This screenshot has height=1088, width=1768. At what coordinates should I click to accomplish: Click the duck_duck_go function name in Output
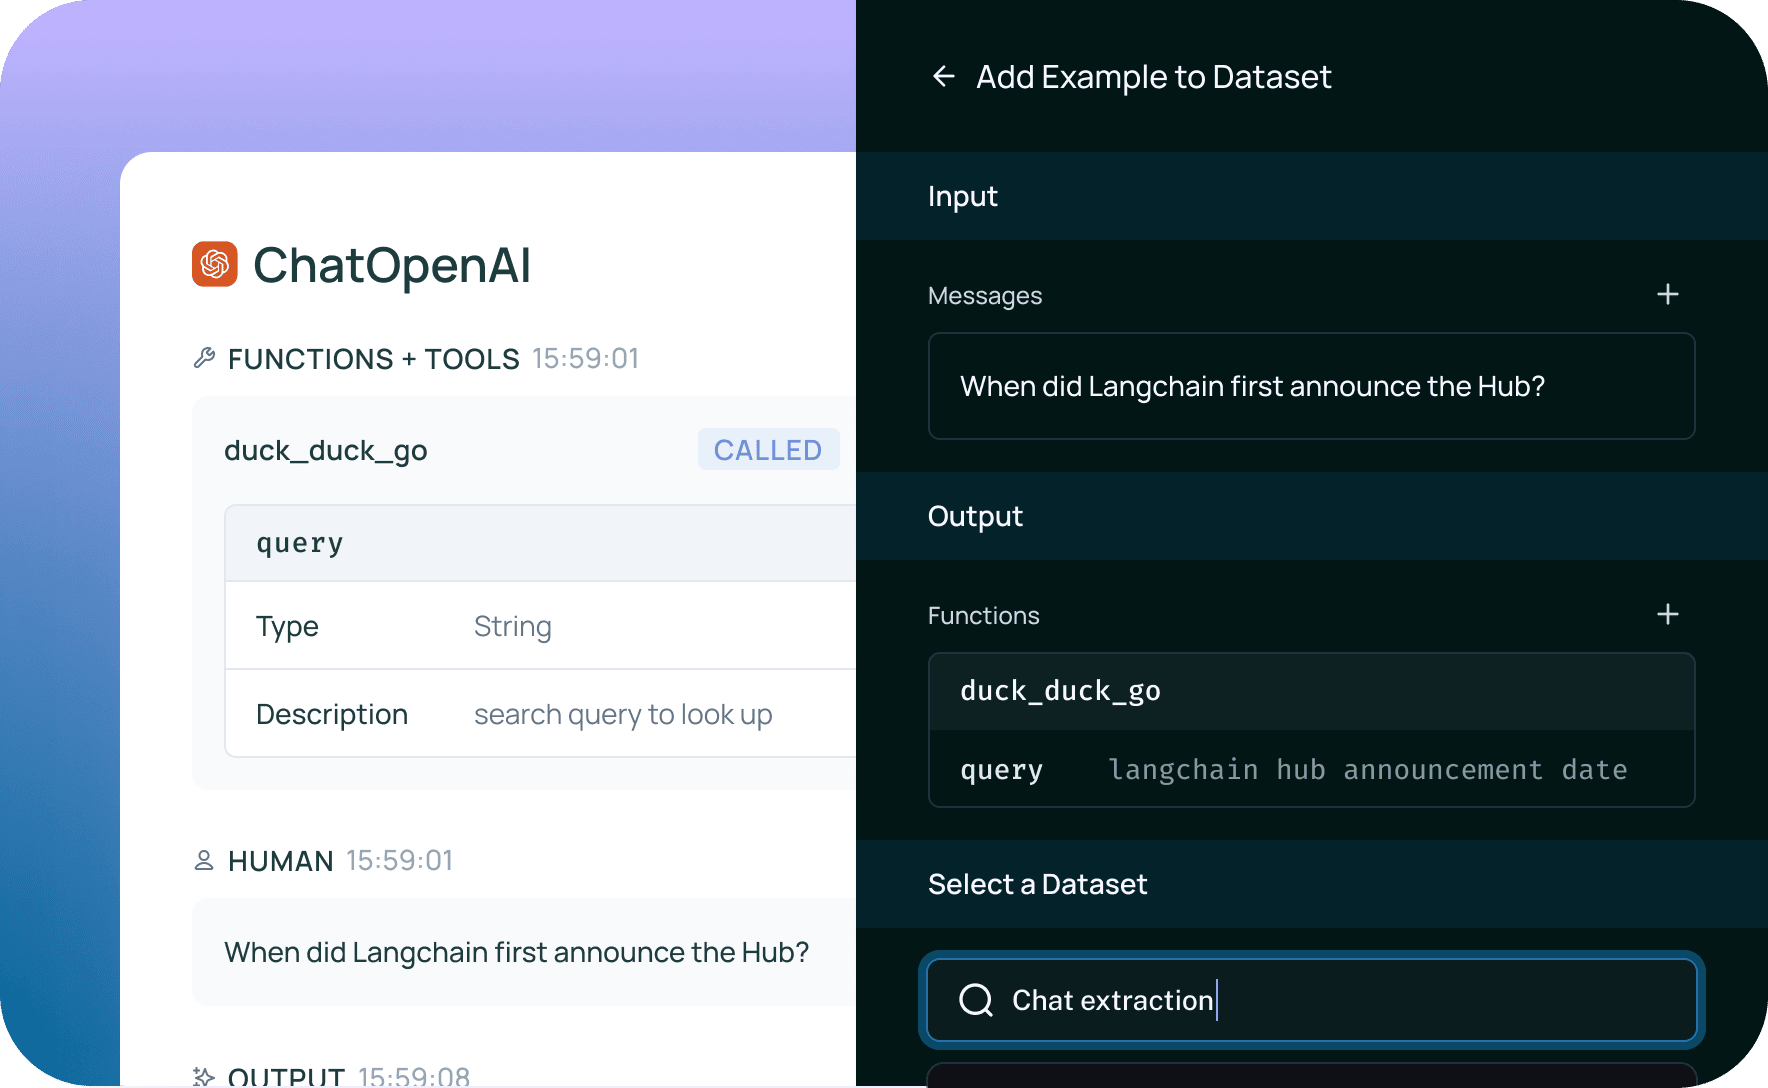tap(1060, 691)
